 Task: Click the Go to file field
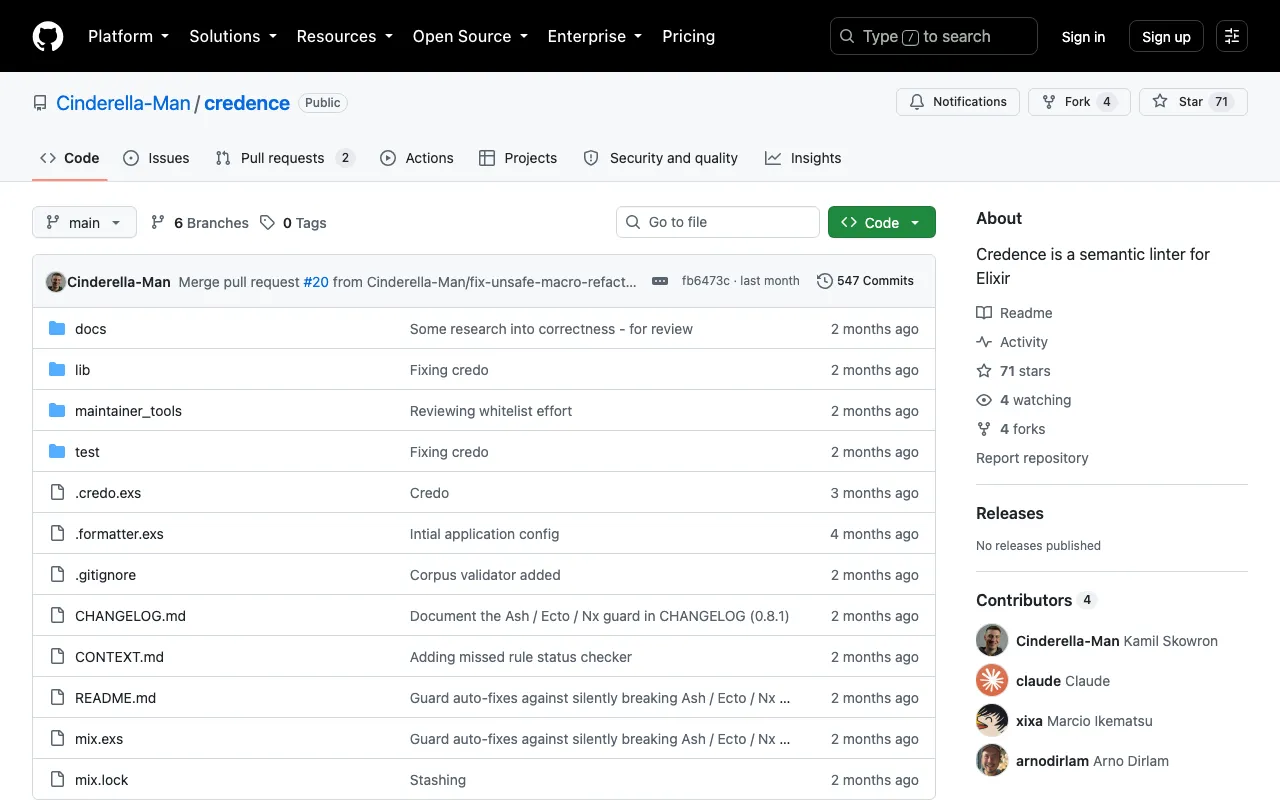718,222
